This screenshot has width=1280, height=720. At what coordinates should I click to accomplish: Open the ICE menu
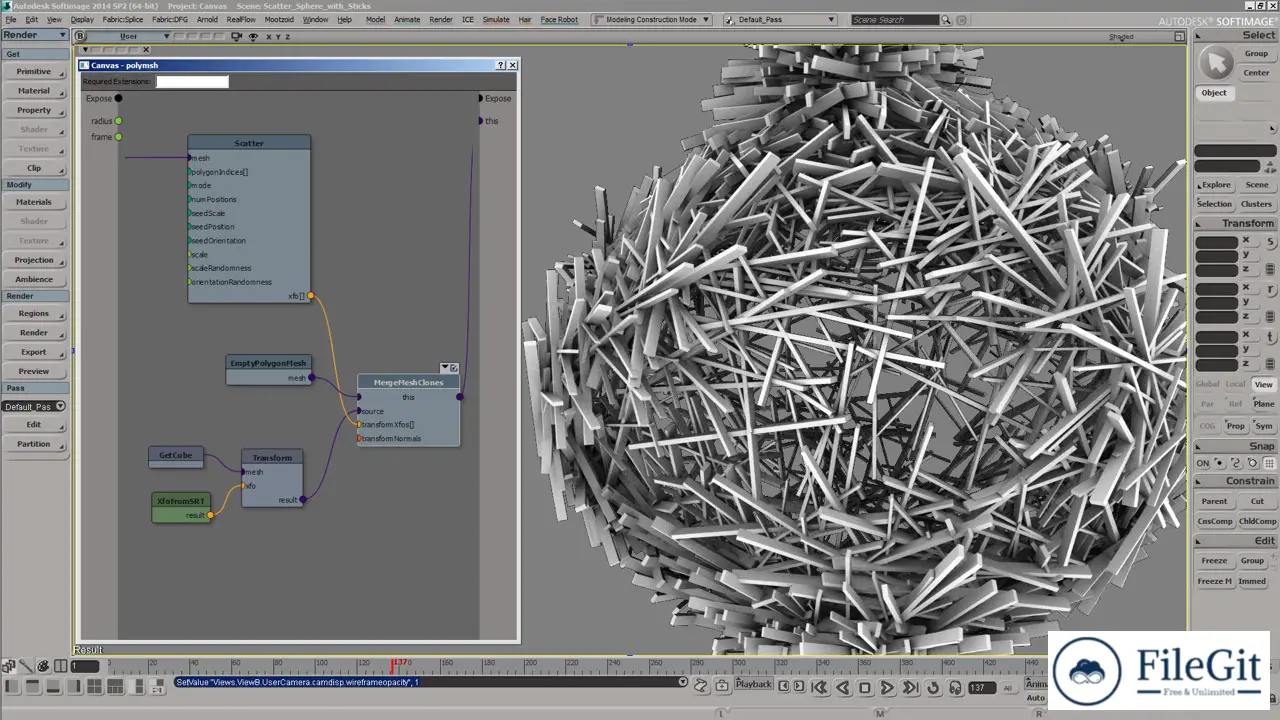click(468, 19)
